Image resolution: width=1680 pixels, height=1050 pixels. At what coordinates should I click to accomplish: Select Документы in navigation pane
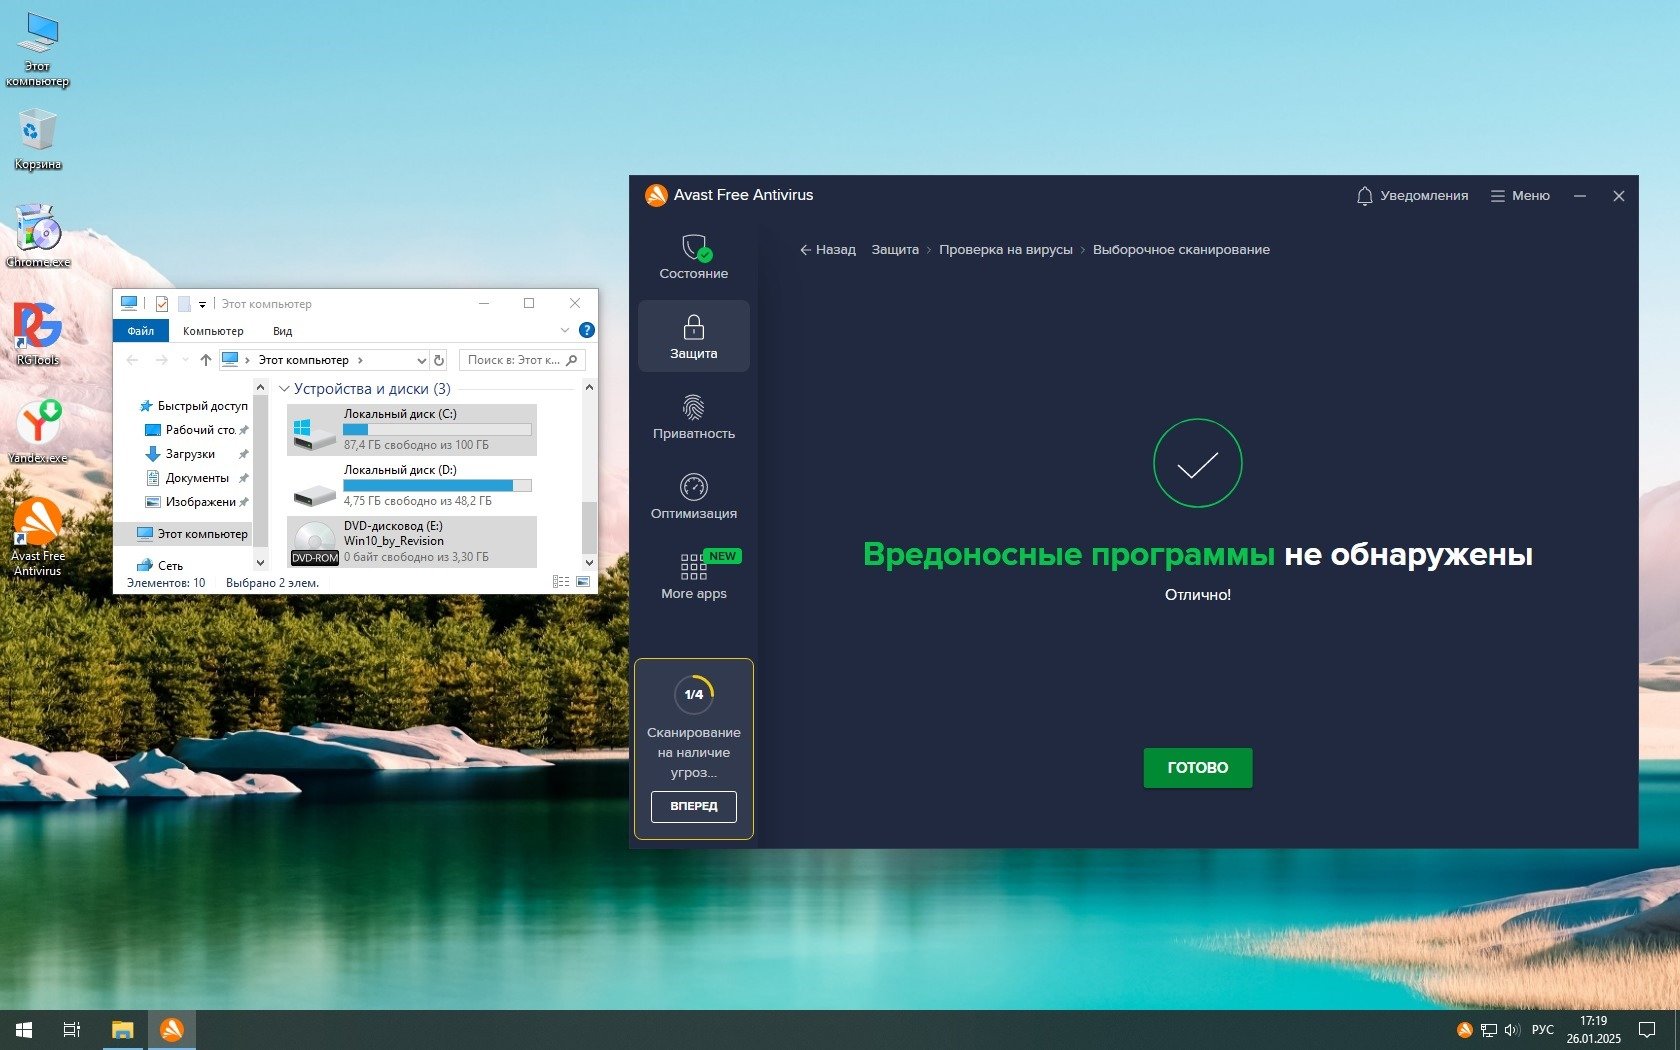coord(196,478)
